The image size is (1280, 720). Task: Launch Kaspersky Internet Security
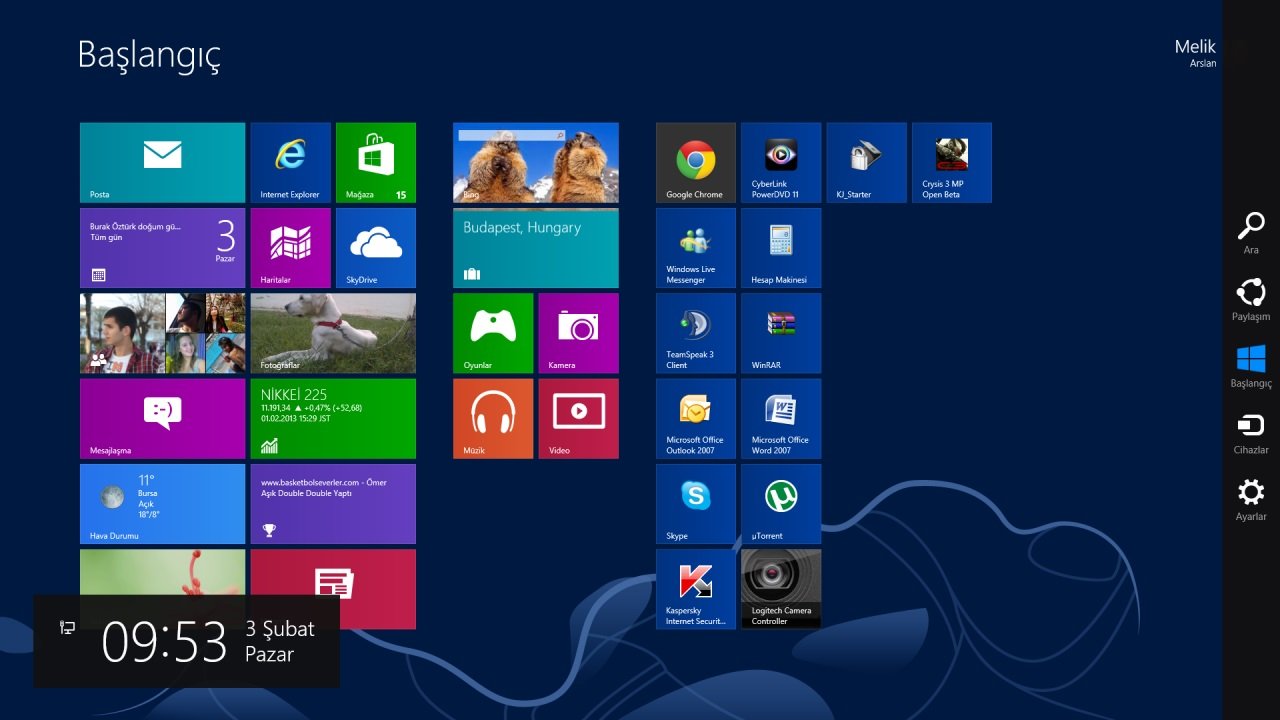696,589
